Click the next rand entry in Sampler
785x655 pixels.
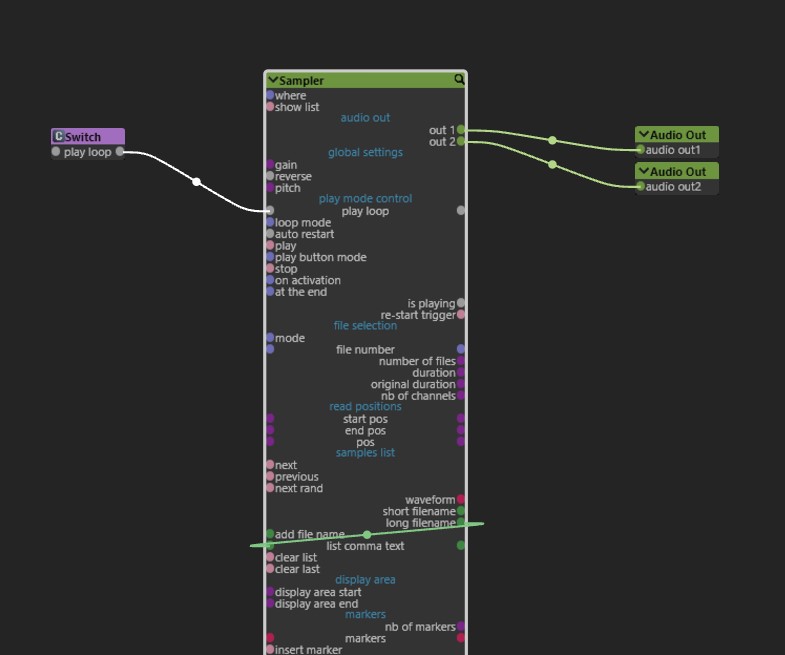[x=298, y=488]
